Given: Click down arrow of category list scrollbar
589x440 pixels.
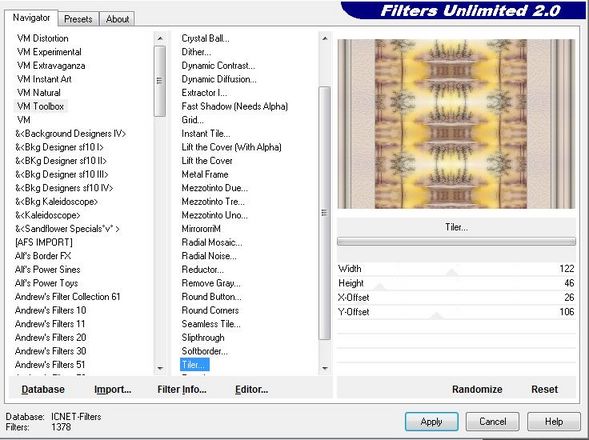Looking at the screenshot, I should [x=160, y=368].
